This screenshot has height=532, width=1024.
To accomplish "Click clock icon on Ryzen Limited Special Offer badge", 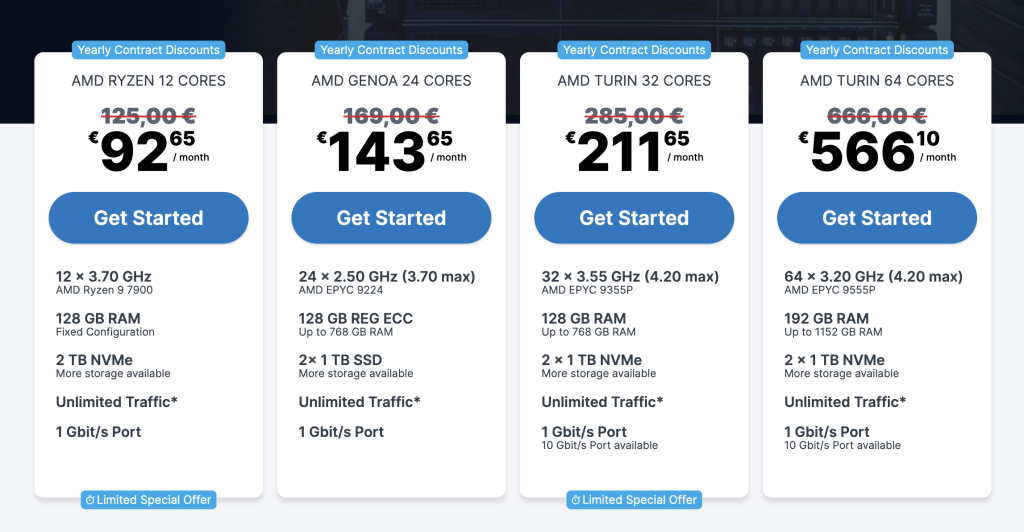I will pos(90,500).
